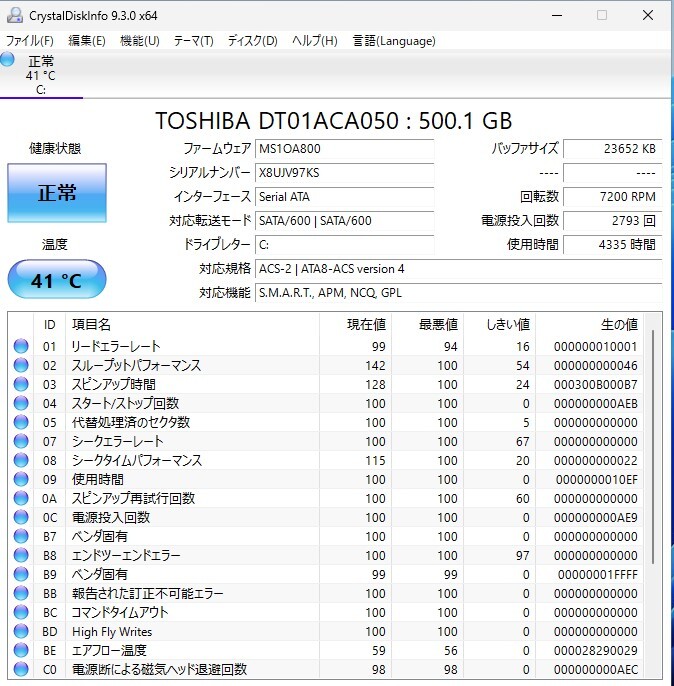The image size is (674, 686).
Task: Open the テーマ(T) menu
Action: point(193,41)
